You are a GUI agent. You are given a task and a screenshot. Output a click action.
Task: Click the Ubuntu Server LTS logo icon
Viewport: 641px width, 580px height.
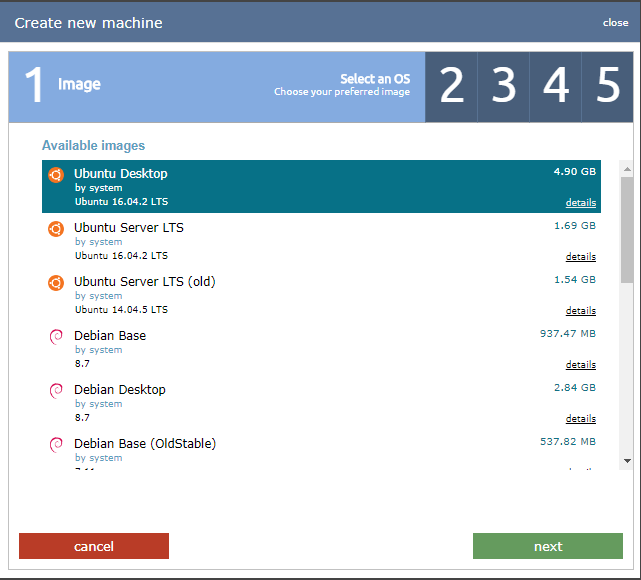tap(56, 229)
